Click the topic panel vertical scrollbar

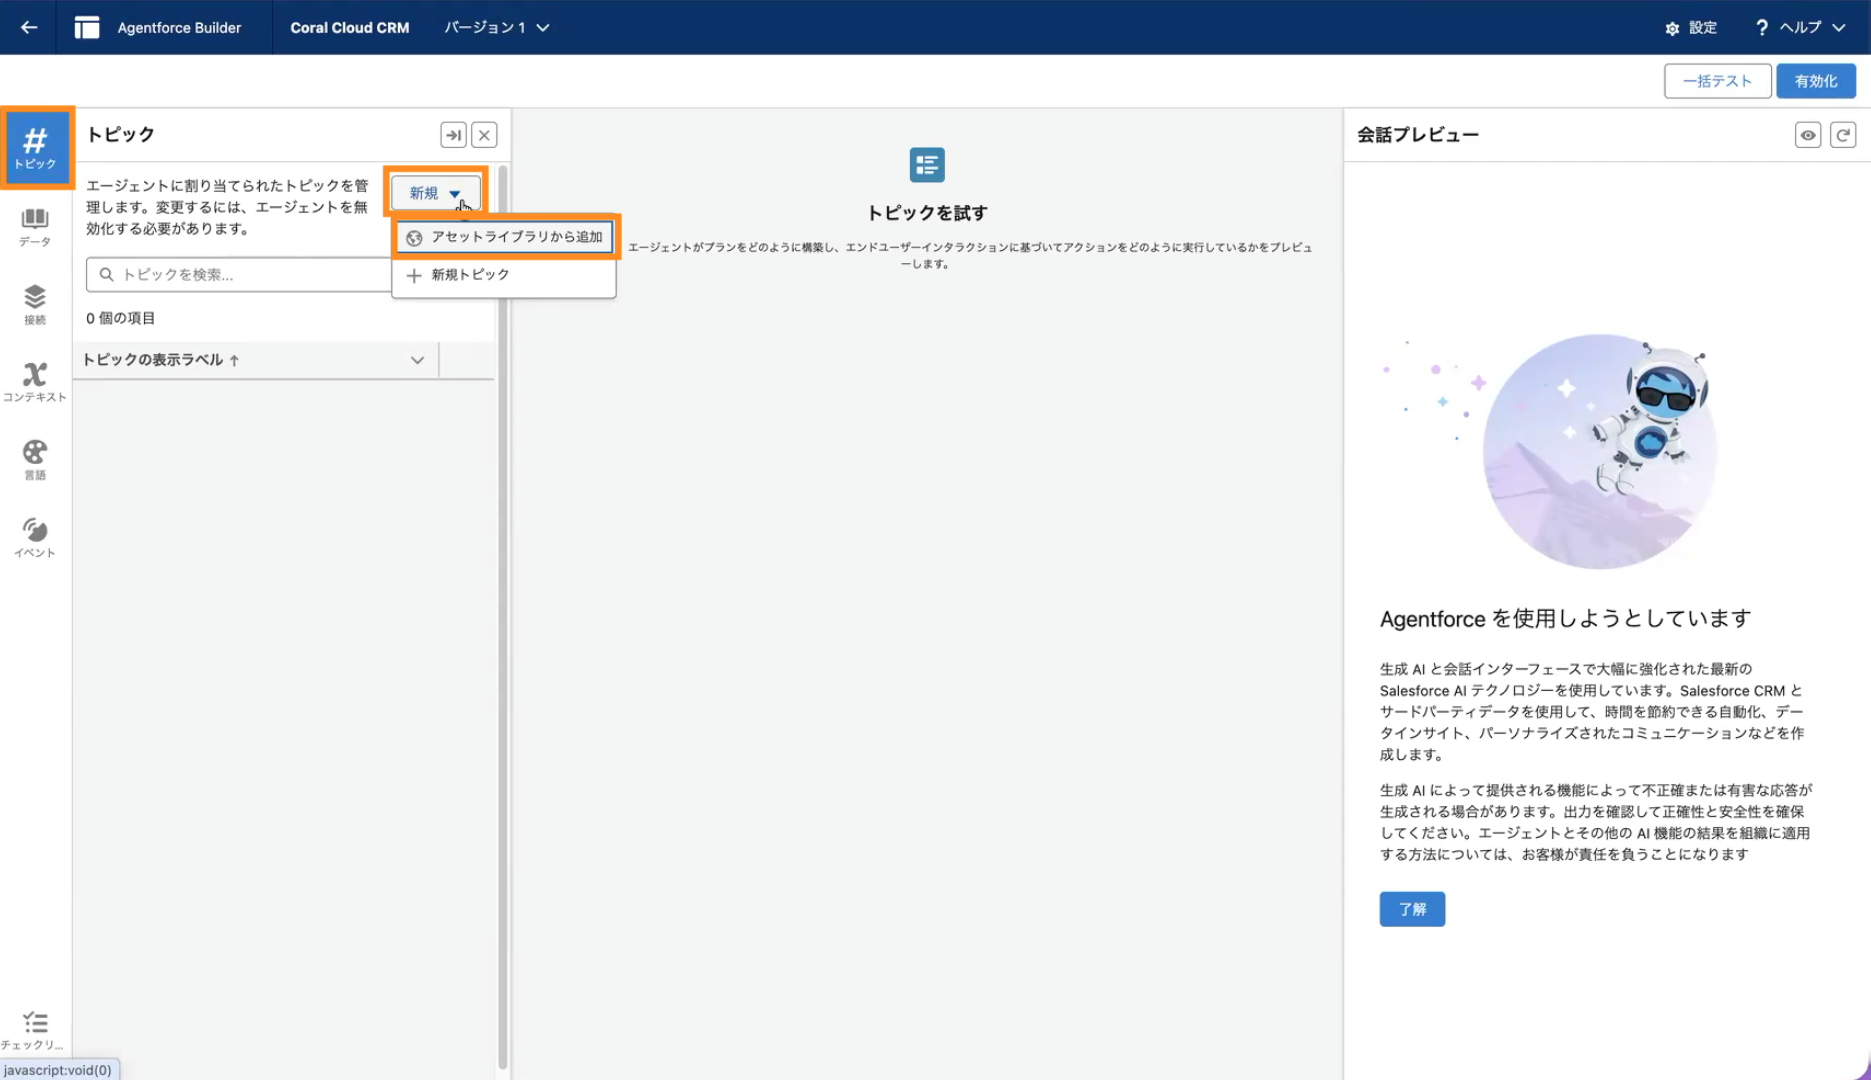(502, 617)
